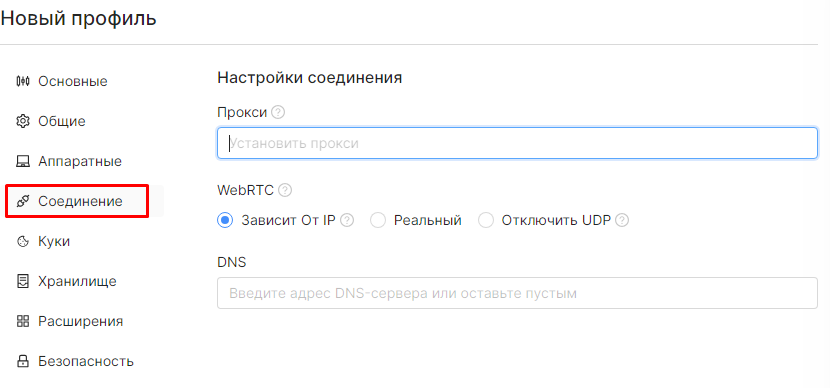
Task: Switch to the Общие tab
Action: (x=61, y=122)
